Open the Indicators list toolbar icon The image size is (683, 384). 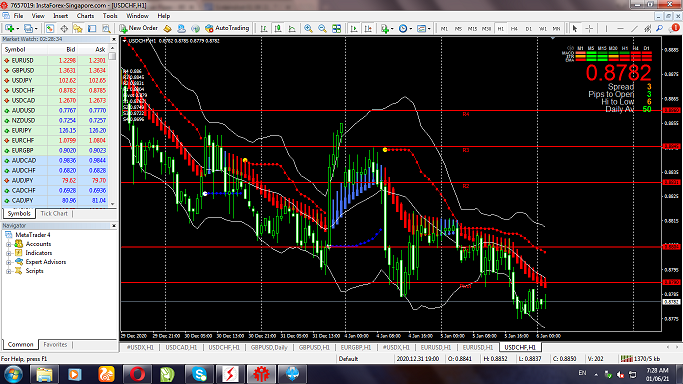[x=385, y=28]
